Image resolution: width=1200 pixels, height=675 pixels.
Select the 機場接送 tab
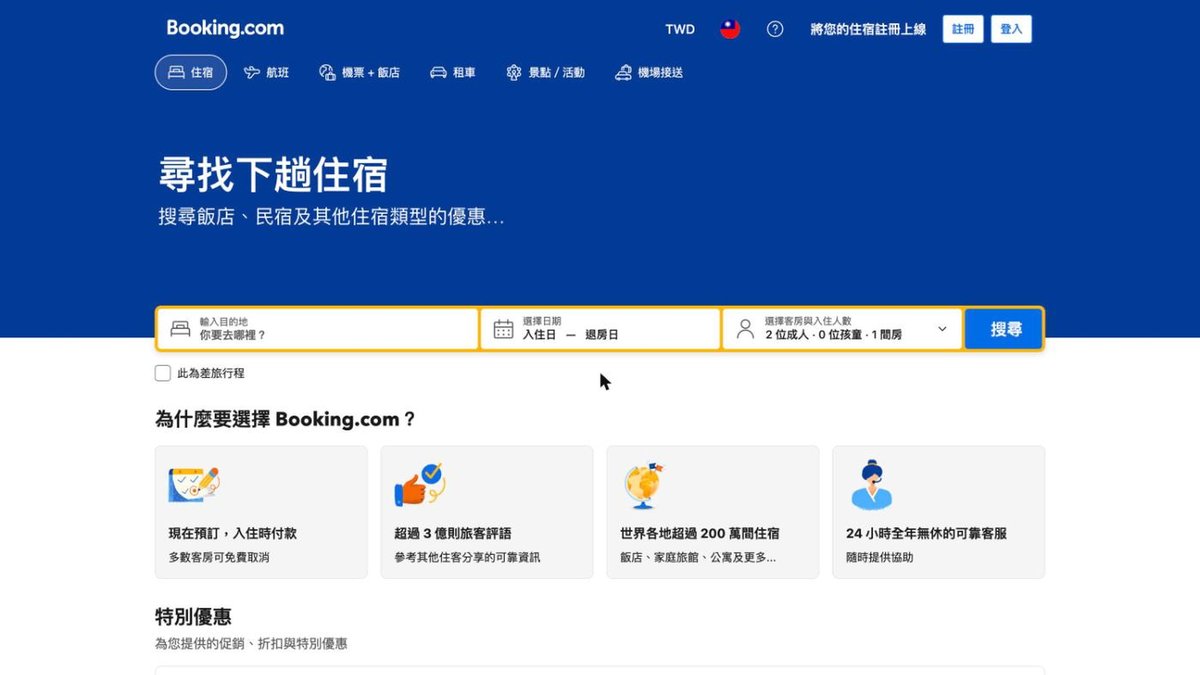coord(649,72)
